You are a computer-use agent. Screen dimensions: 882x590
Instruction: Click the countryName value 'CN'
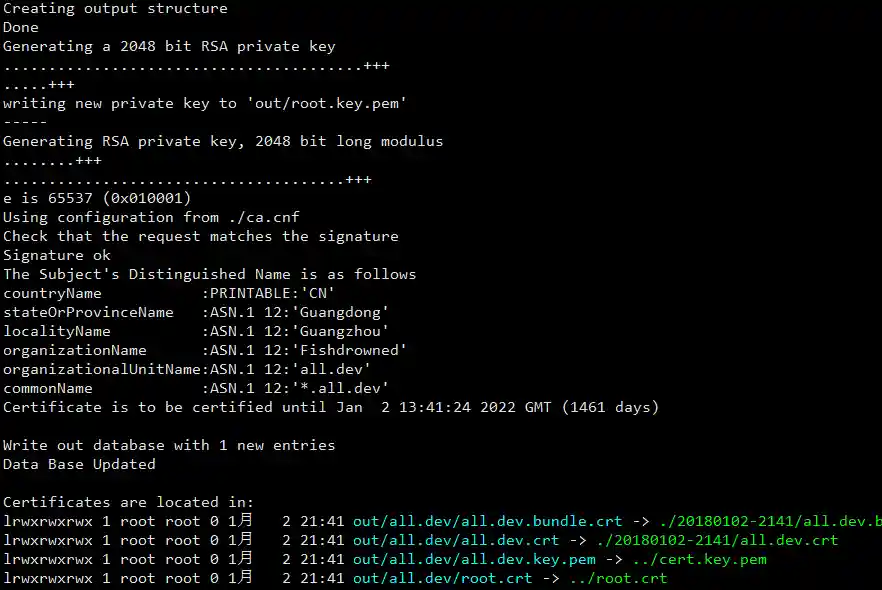(318, 293)
